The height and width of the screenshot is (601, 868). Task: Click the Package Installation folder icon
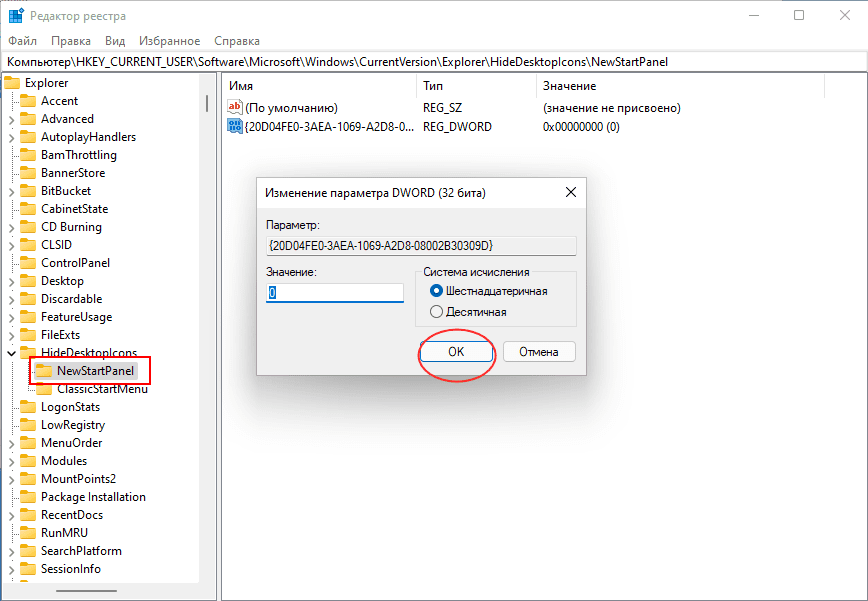pos(28,497)
